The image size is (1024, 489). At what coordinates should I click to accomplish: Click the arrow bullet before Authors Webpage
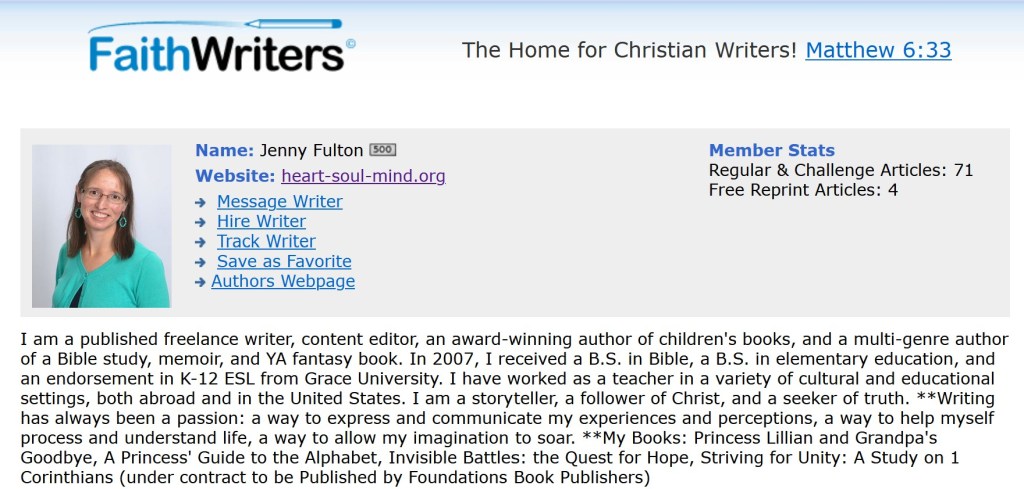[201, 283]
